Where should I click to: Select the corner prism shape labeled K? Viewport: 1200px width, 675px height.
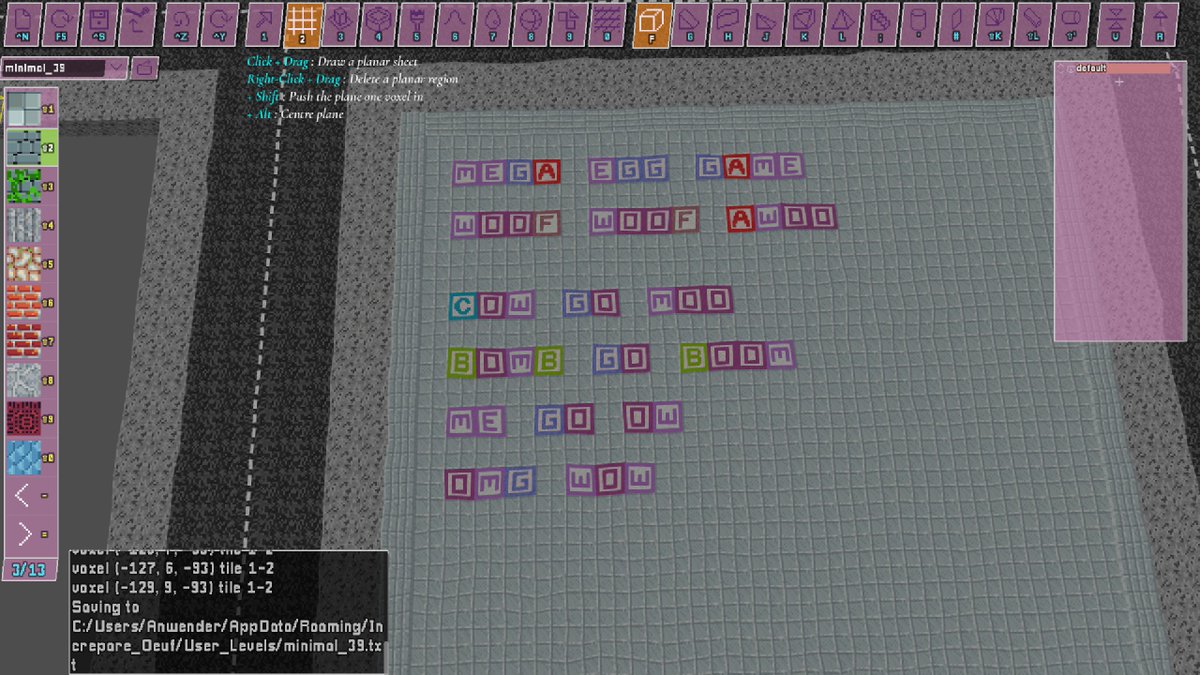coord(803,24)
